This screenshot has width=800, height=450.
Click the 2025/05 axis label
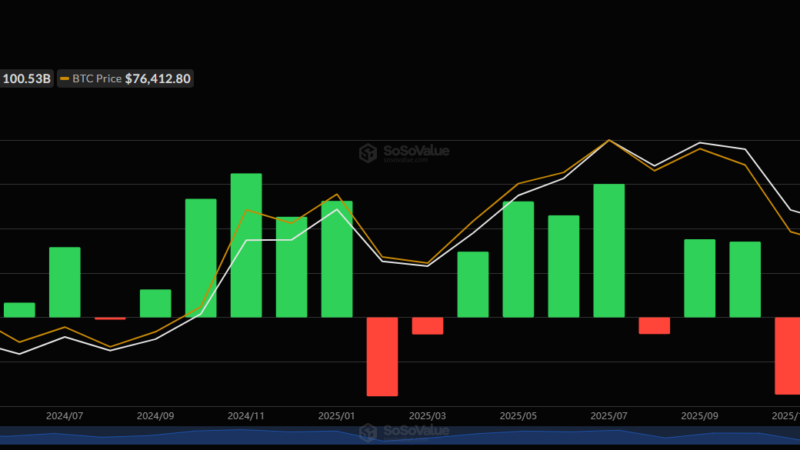pos(518,416)
